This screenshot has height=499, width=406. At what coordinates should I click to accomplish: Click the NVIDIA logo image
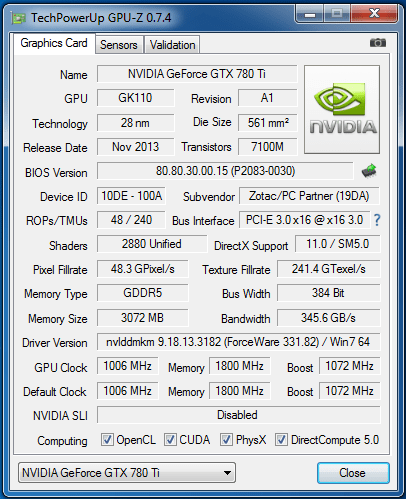pyautogui.click(x=342, y=109)
